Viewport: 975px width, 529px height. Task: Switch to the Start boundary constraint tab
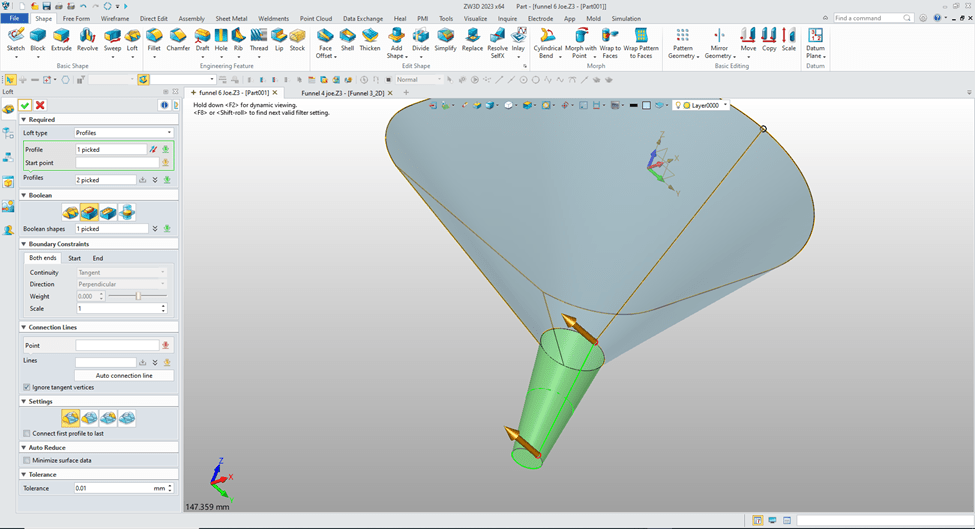click(x=74, y=258)
